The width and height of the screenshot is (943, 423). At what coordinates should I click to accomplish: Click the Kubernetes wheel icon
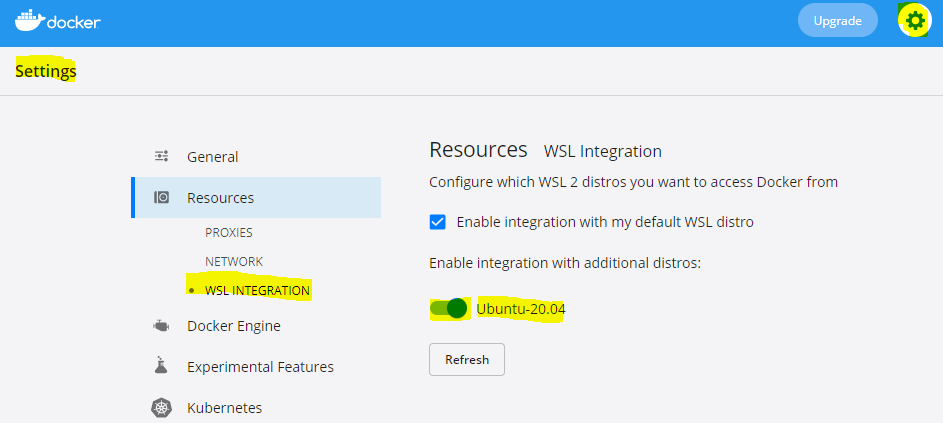point(161,408)
